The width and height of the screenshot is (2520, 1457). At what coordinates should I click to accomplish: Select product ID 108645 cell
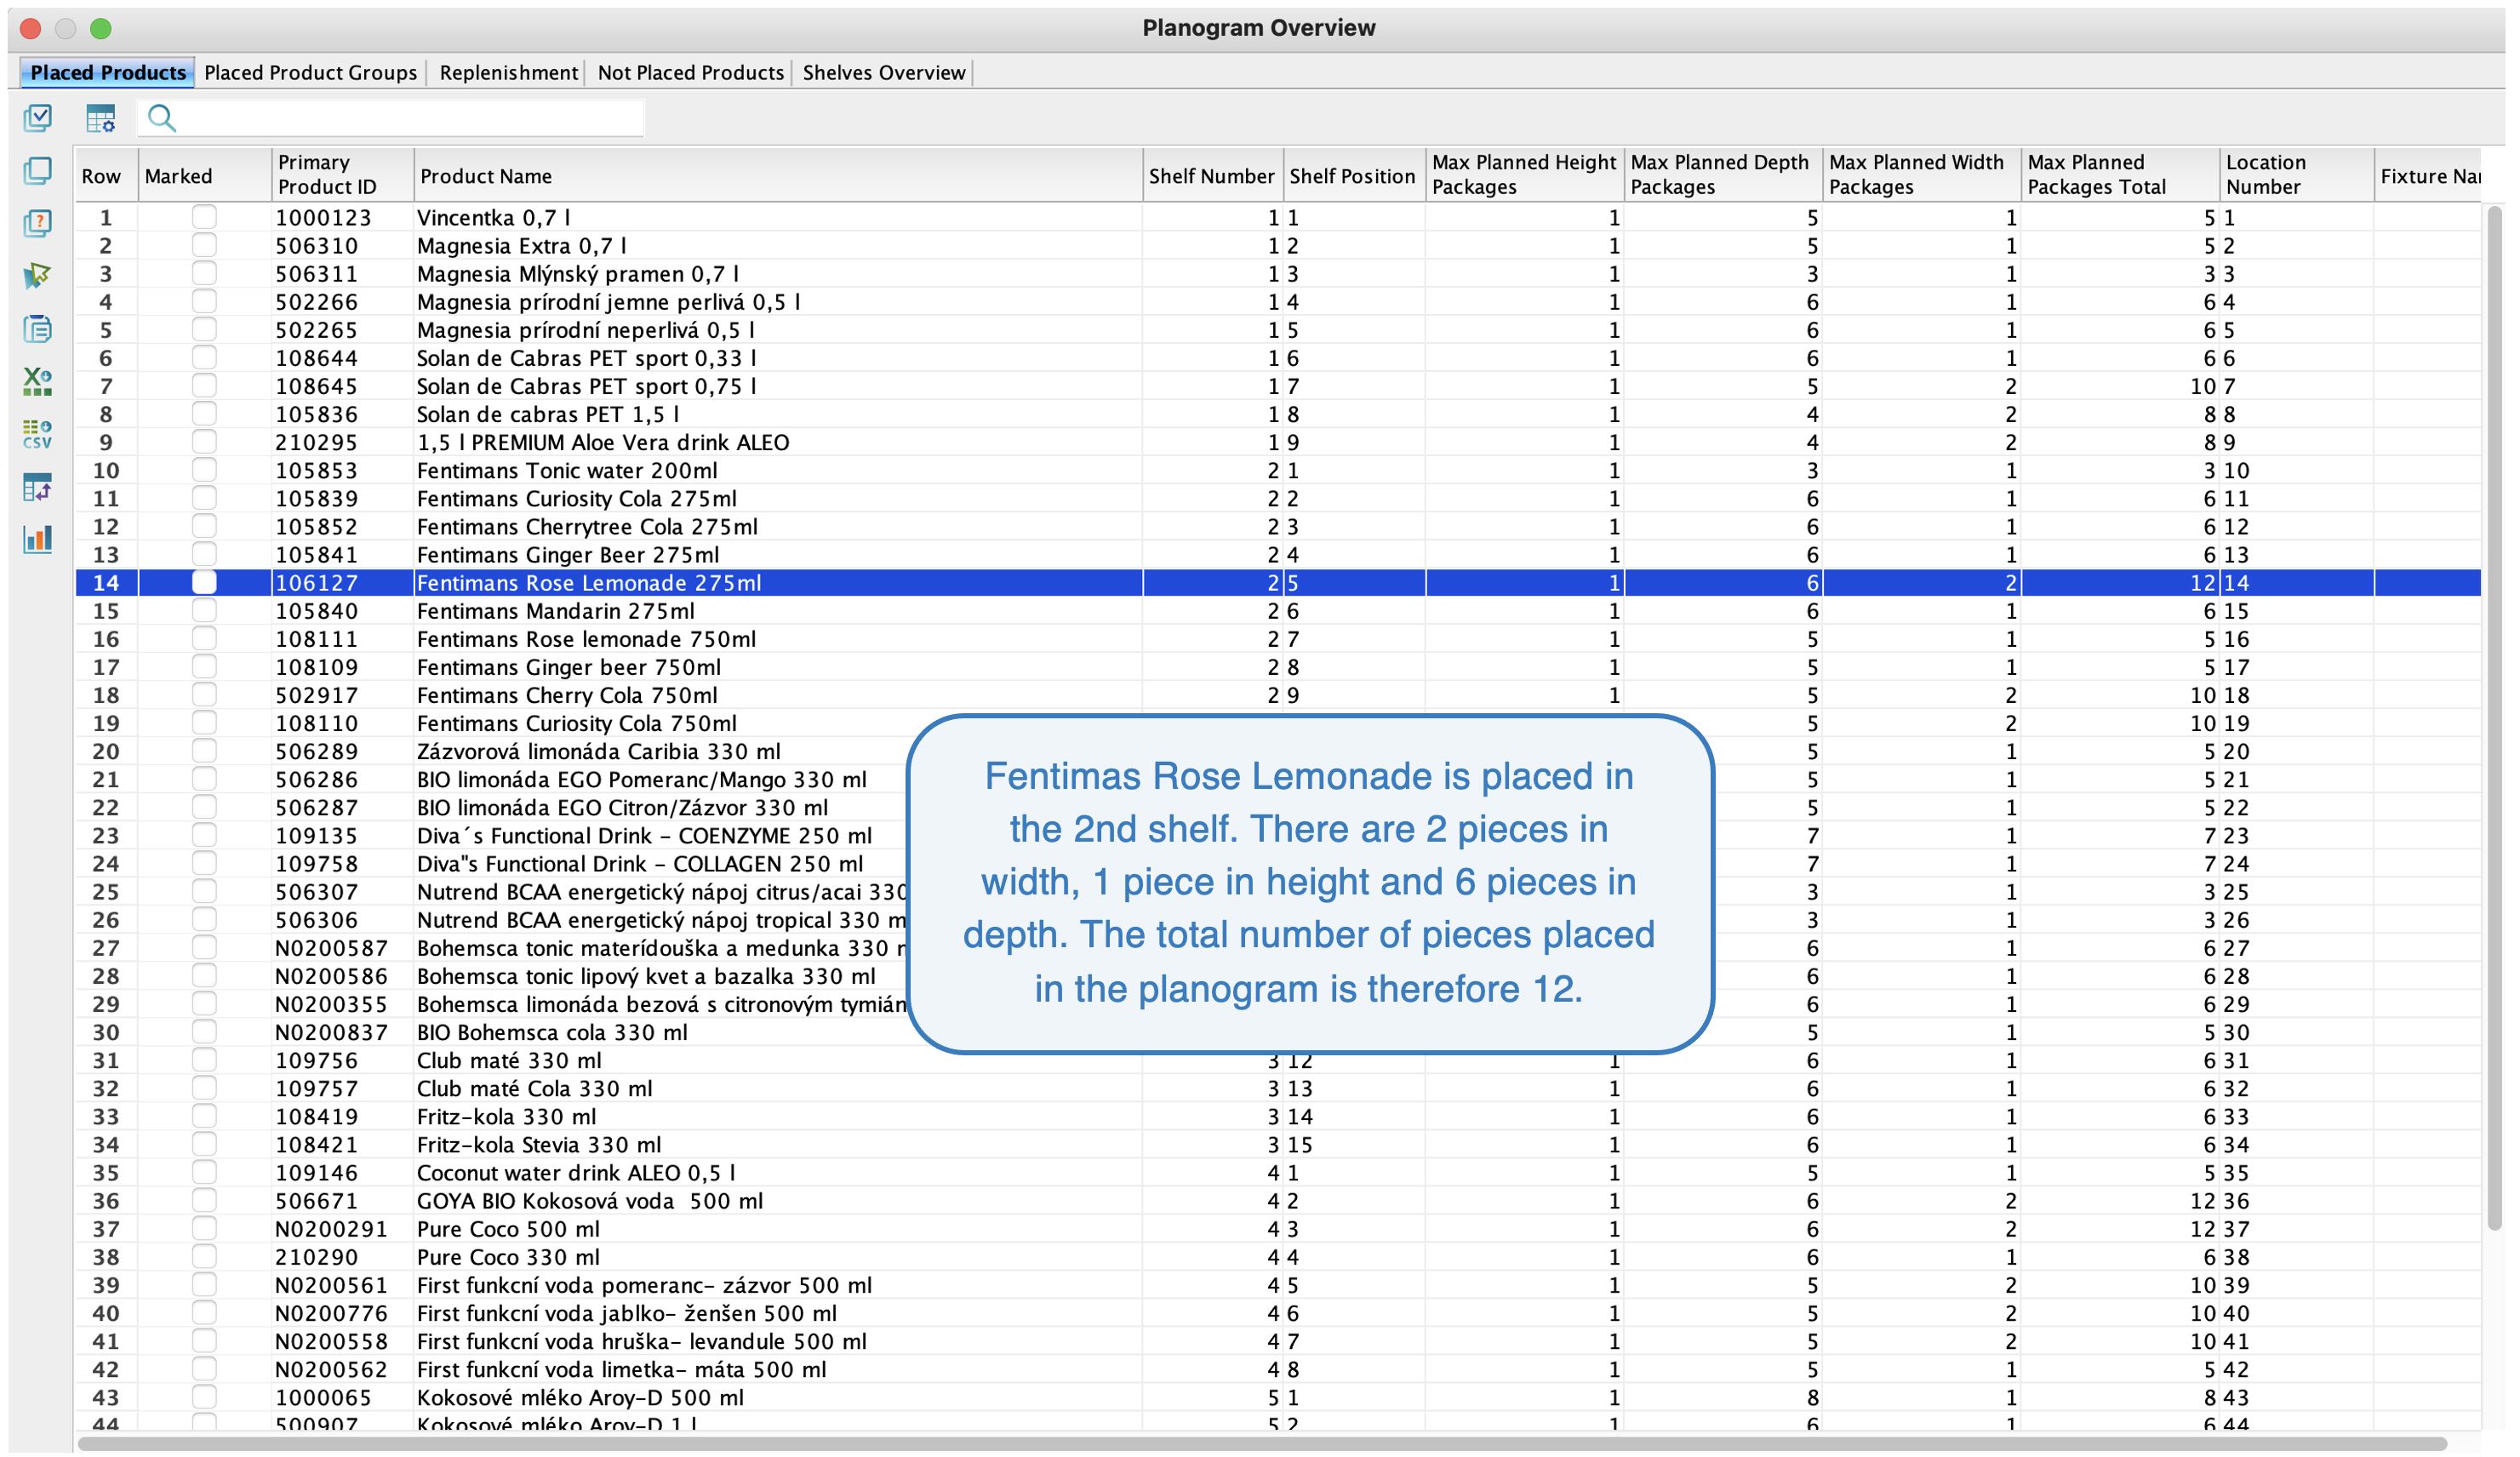[x=342, y=386]
